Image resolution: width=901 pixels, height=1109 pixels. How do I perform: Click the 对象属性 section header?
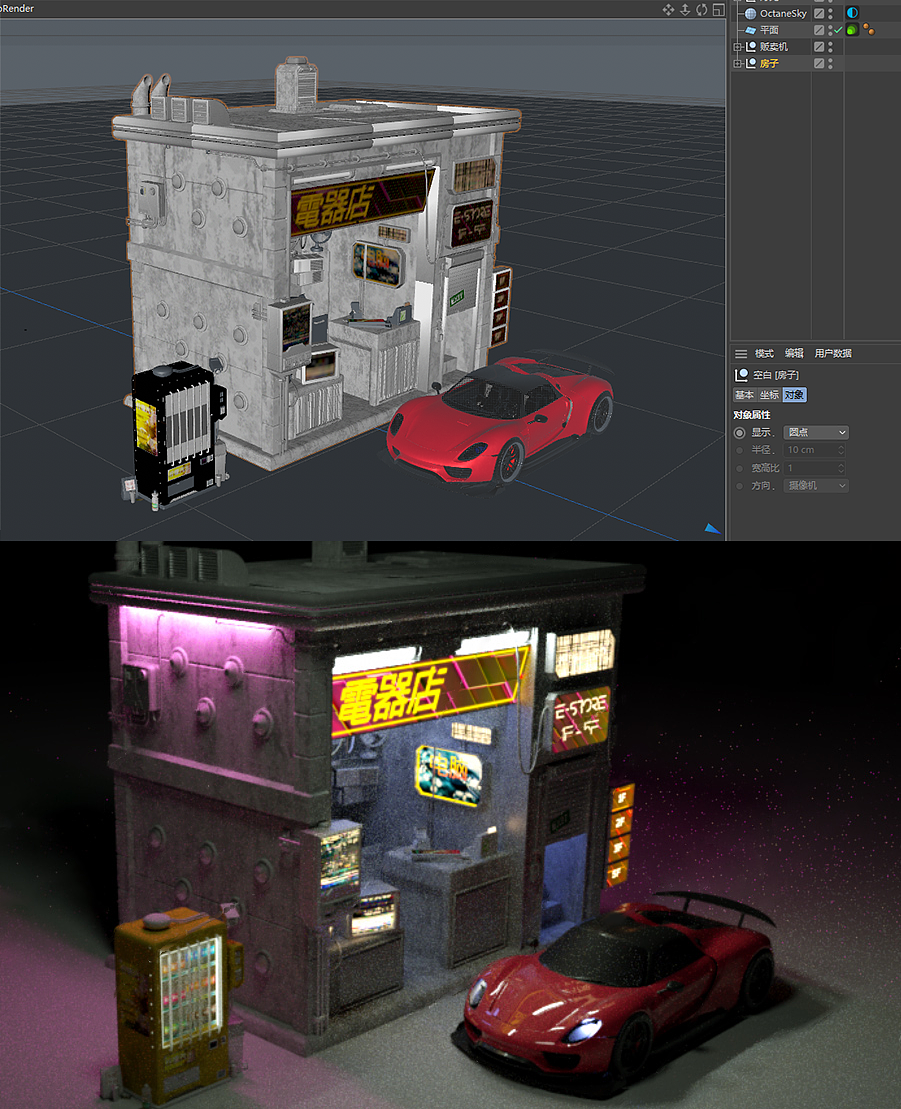coord(752,415)
